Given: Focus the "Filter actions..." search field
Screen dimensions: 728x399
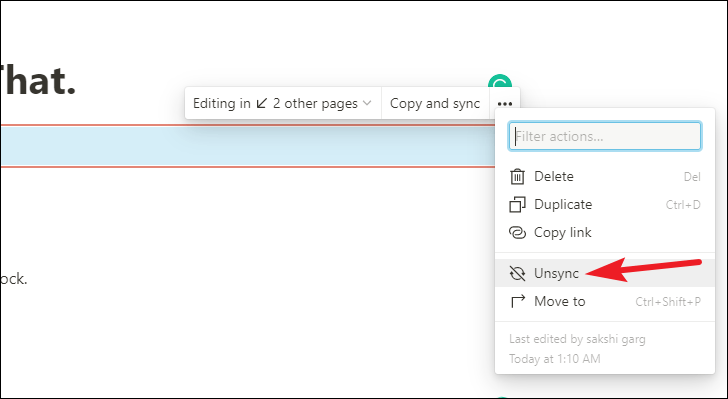Looking at the screenshot, I should (605, 136).
